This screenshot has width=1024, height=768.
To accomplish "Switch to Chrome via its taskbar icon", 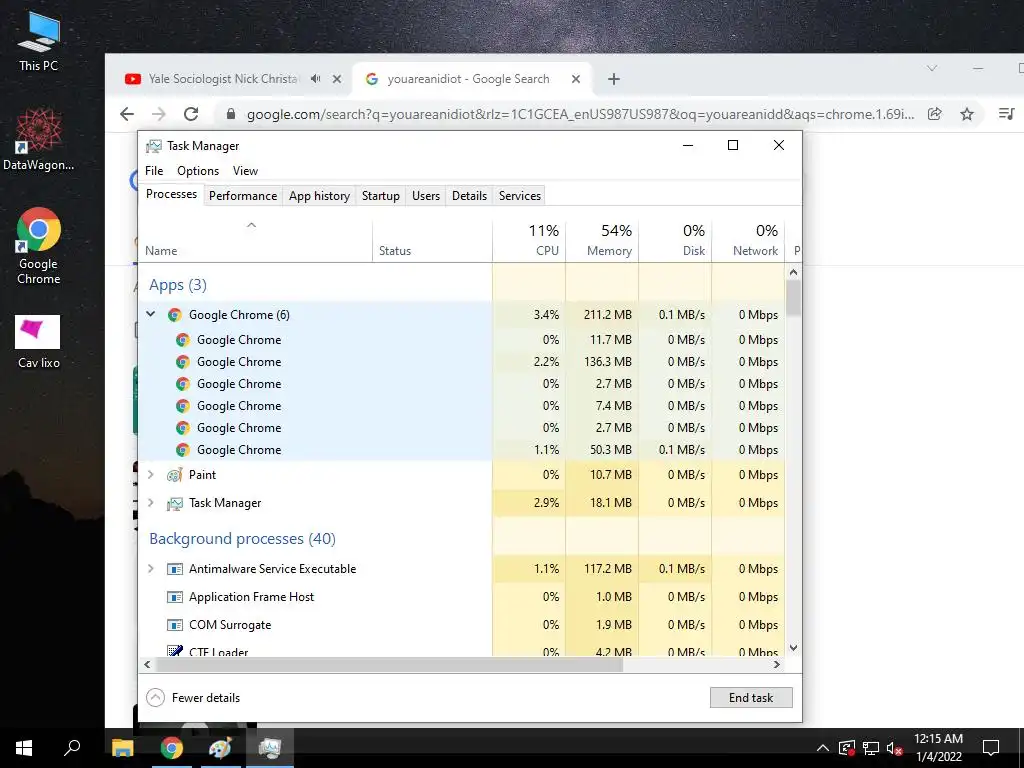I will pos(172,748).
